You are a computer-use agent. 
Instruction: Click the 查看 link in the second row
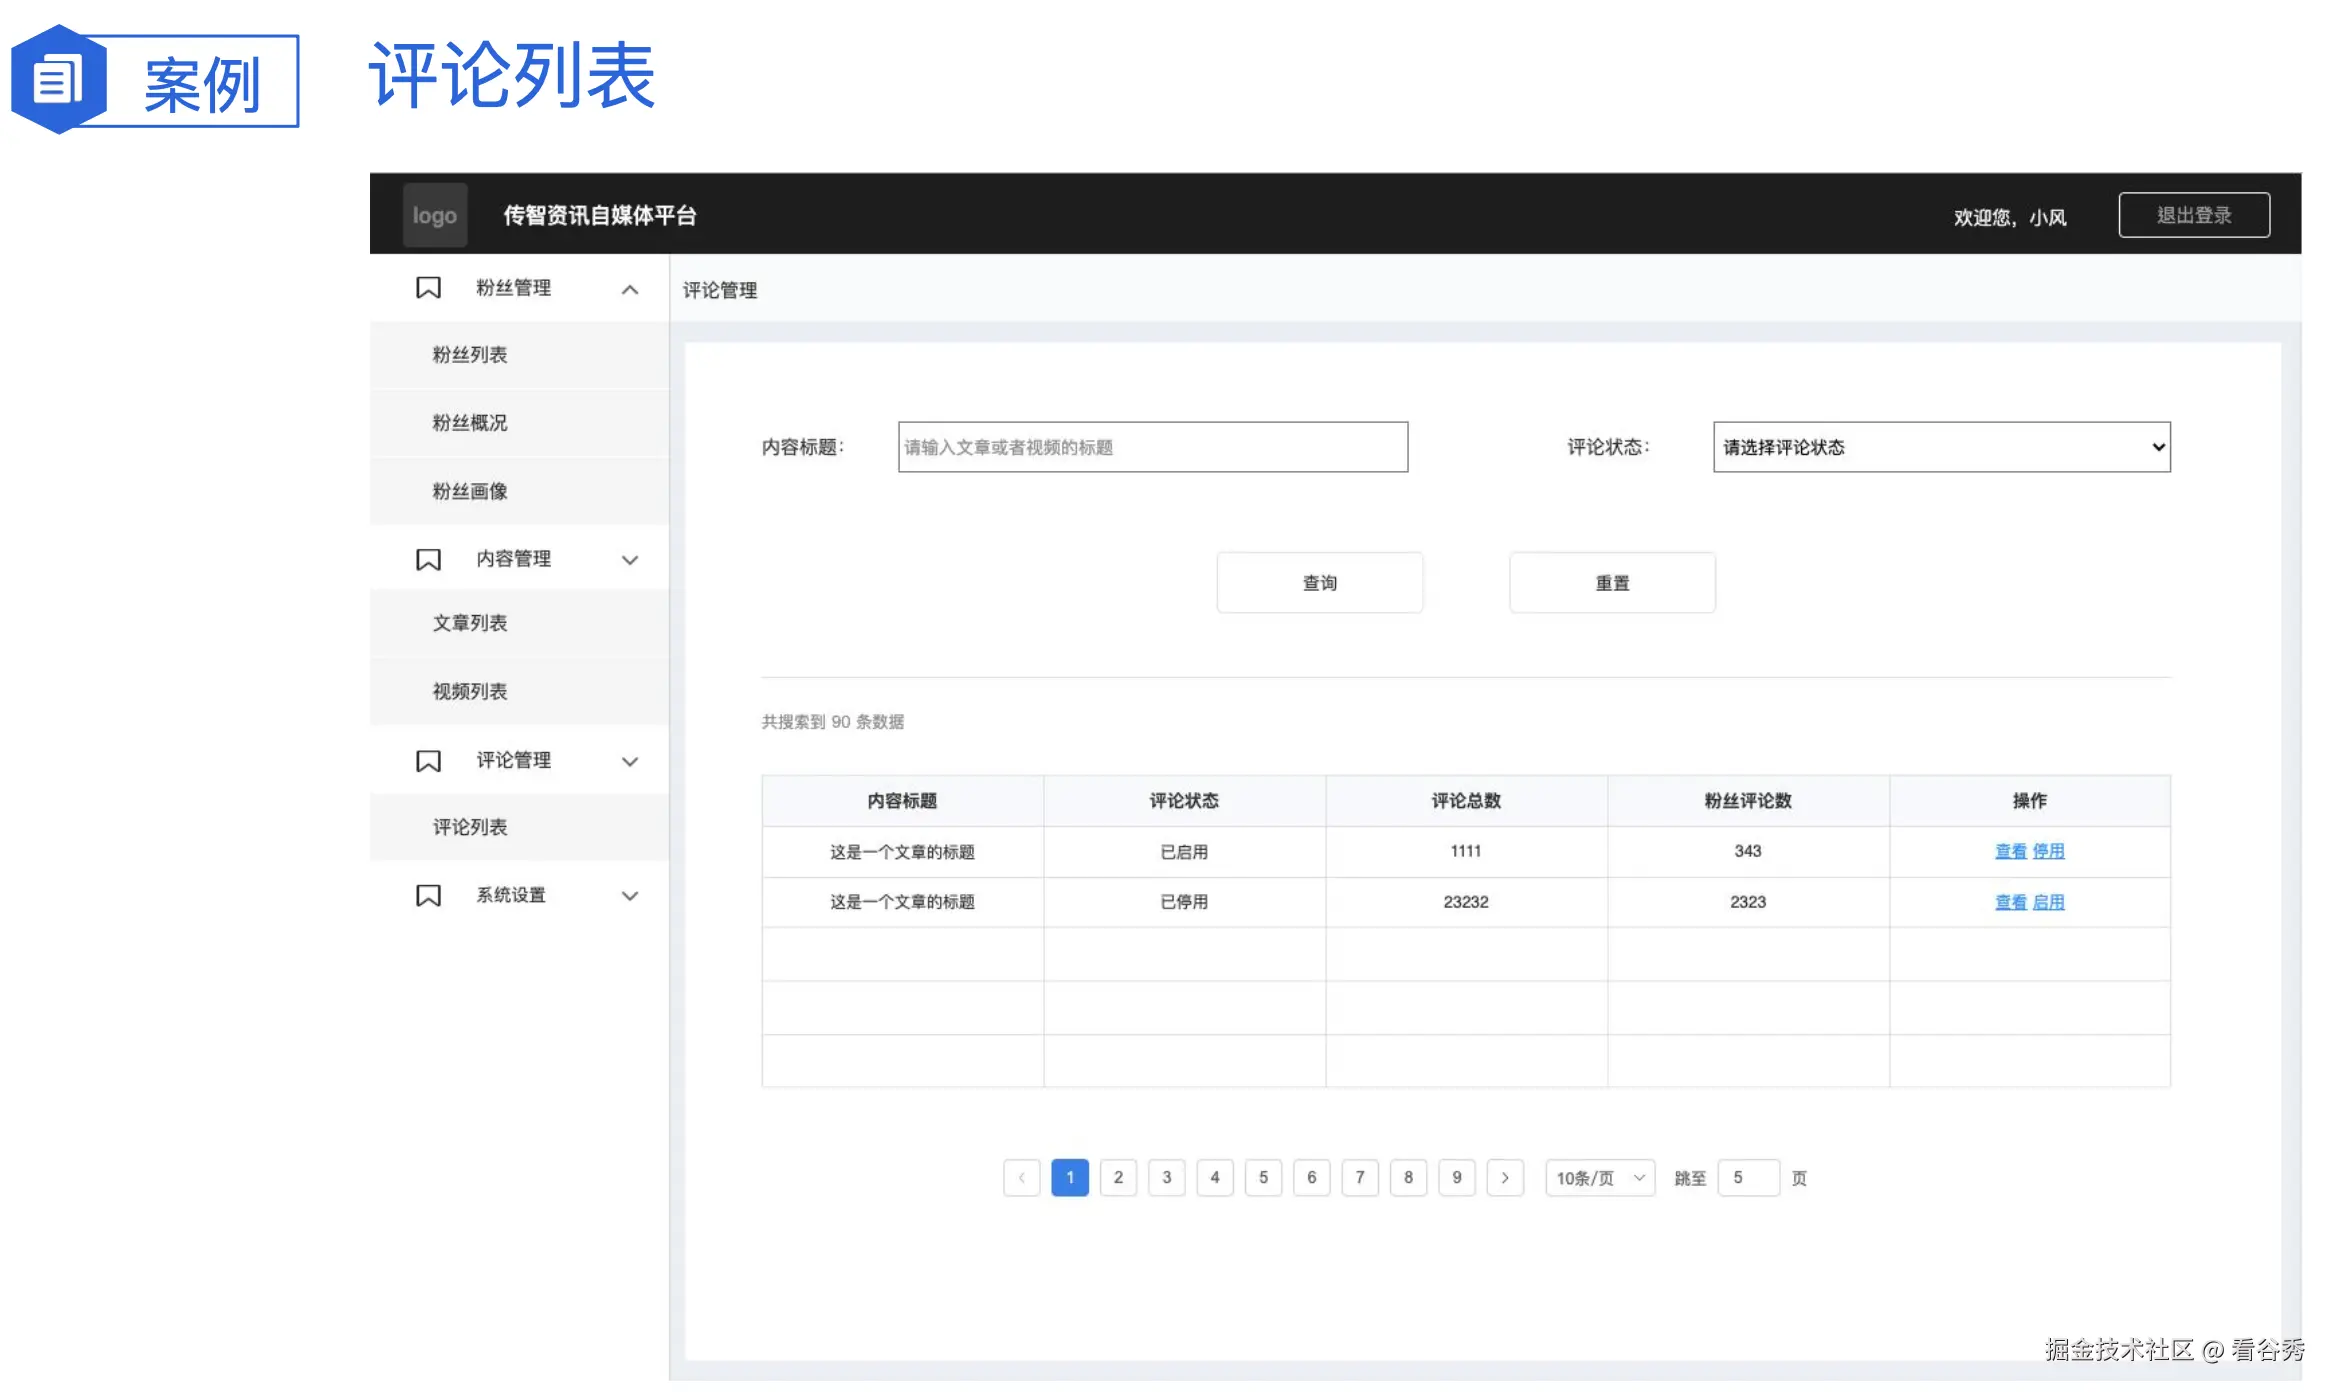pyautogui.click(x=2010, y=901)
